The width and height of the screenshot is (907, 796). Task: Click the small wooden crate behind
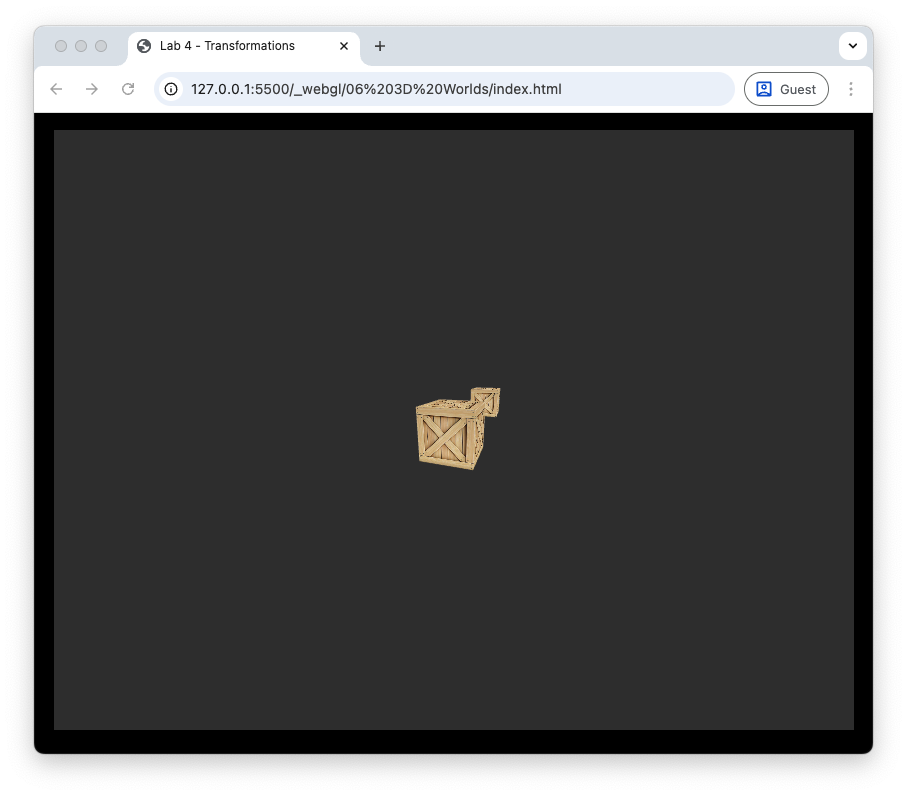pyautogui.click(x=487, y=401)
